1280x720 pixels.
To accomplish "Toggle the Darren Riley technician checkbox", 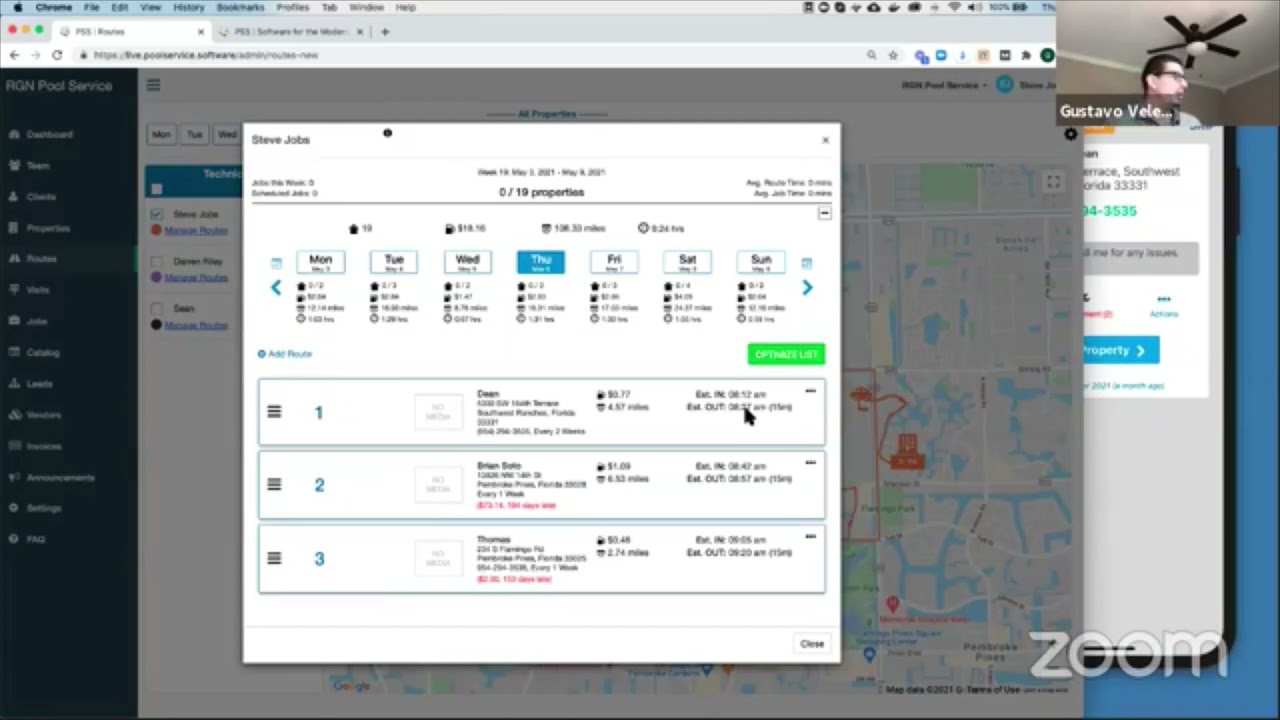I will (157, 261).
